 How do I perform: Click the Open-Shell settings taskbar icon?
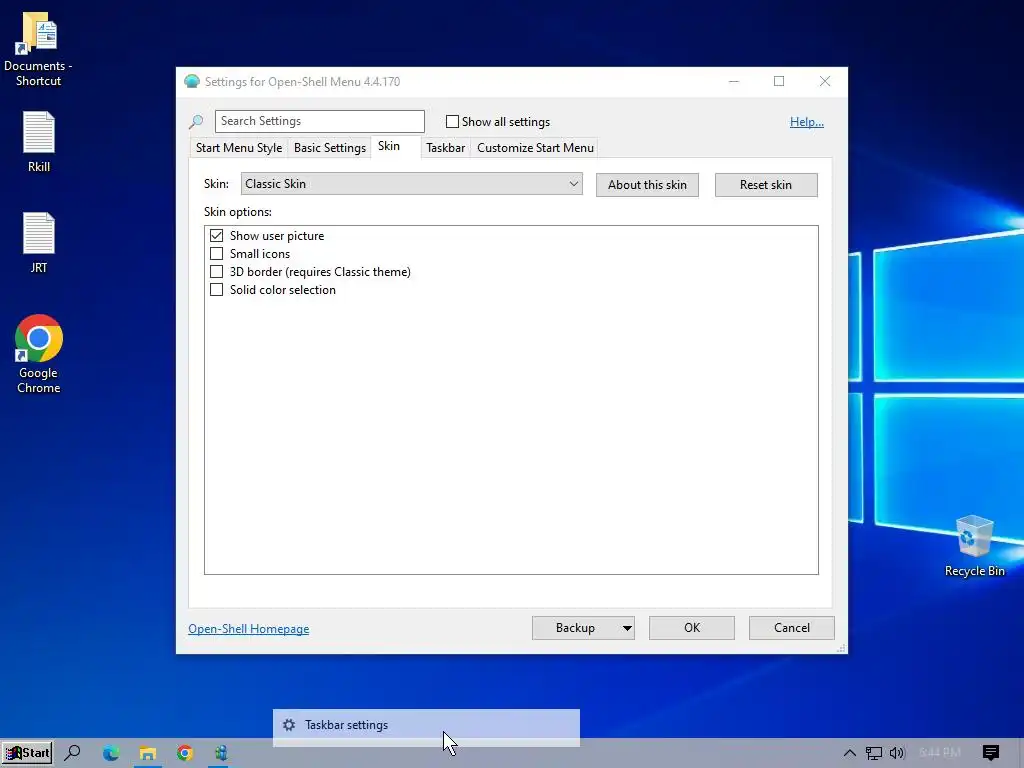[x=221, y=753]
